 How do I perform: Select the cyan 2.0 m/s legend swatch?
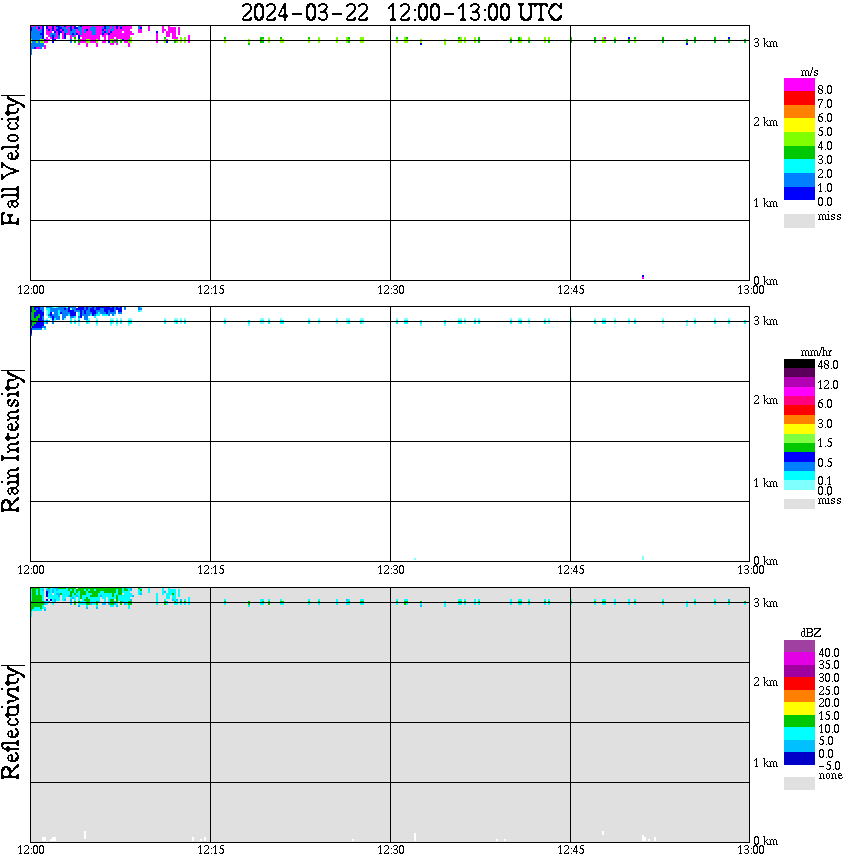click(x=799, y=166)
